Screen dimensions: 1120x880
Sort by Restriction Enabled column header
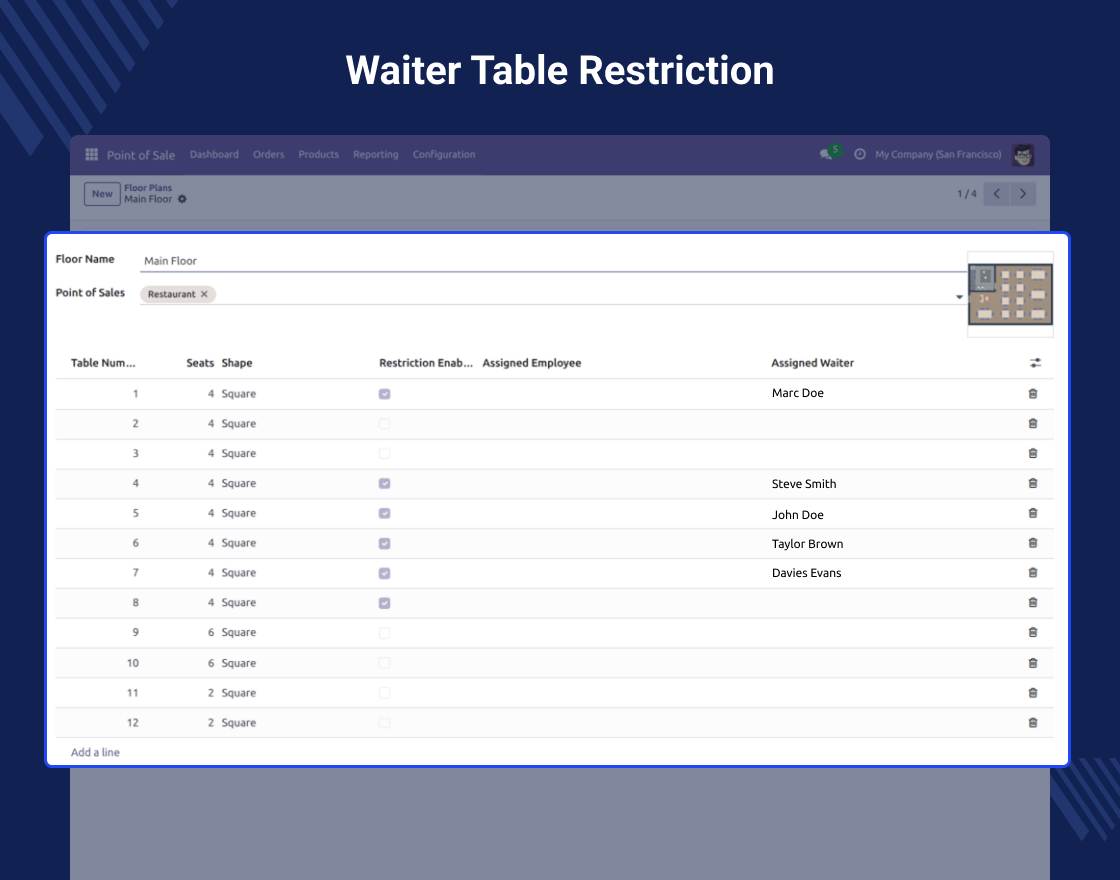426,363
